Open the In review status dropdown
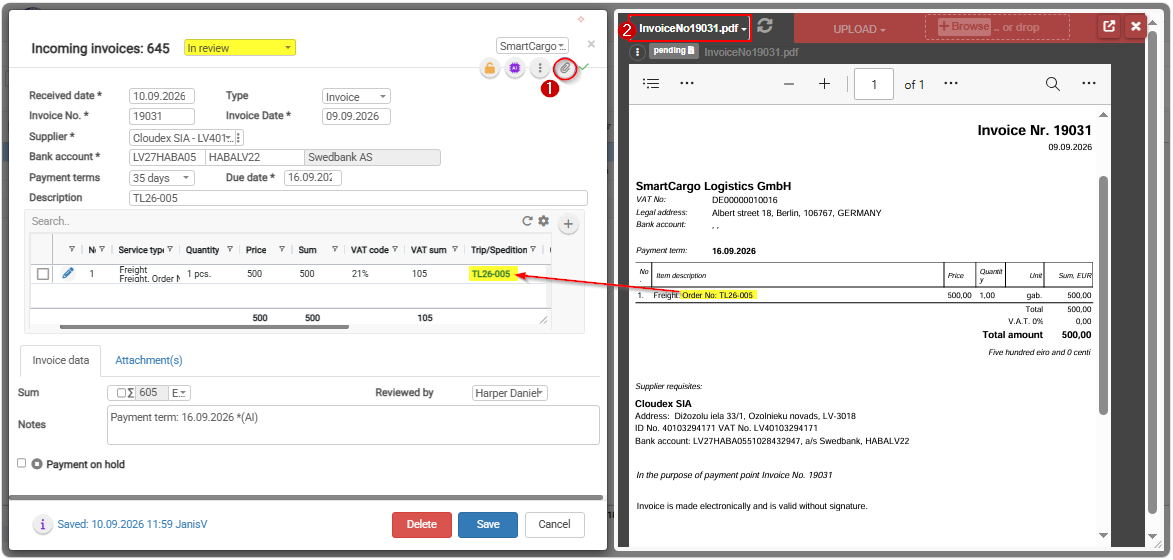 (x=240, y=48)
